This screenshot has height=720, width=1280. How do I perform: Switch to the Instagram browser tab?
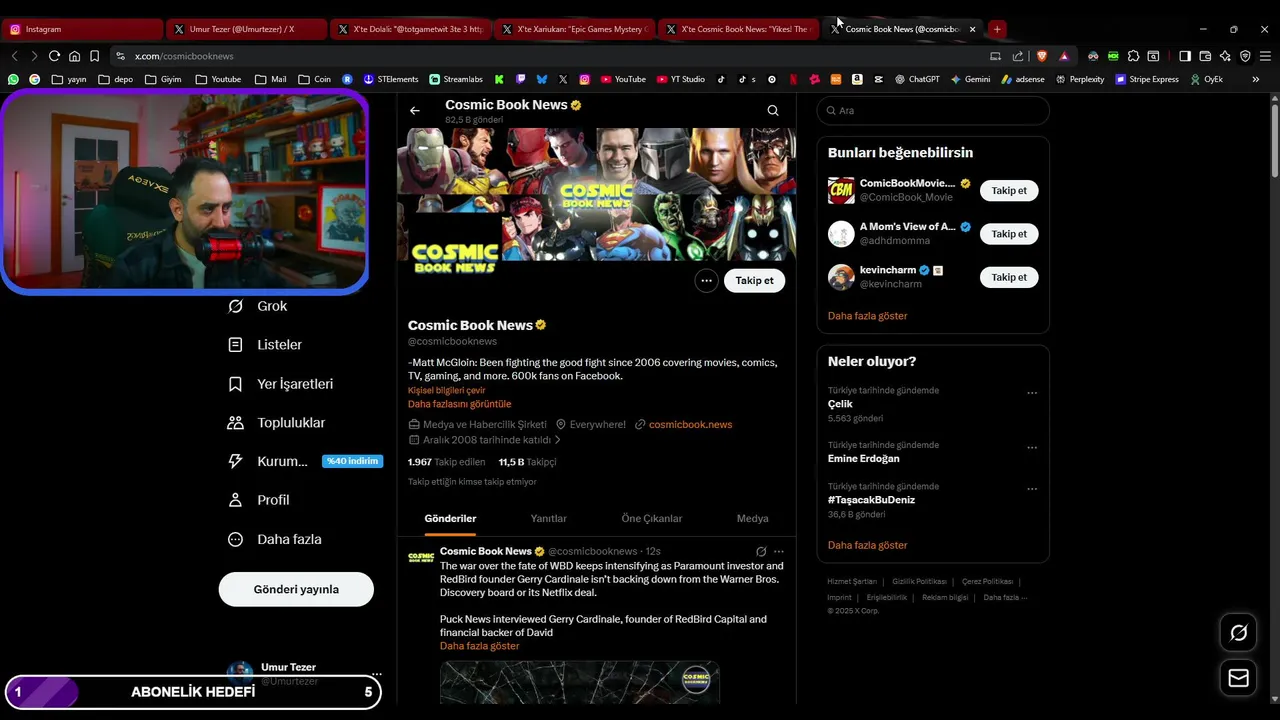pos(82,29)
